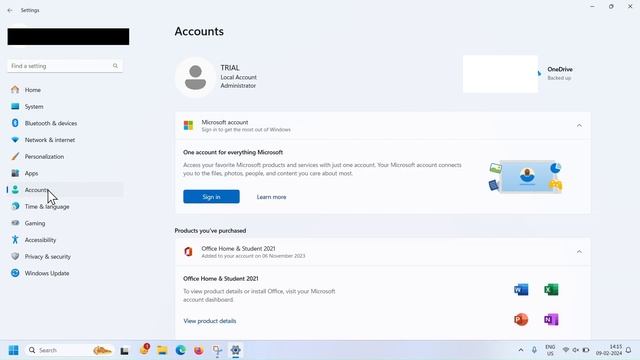Click the microphone icon in system tray
The width and height of the screenshot is (640, 360).
coord(534,350)
